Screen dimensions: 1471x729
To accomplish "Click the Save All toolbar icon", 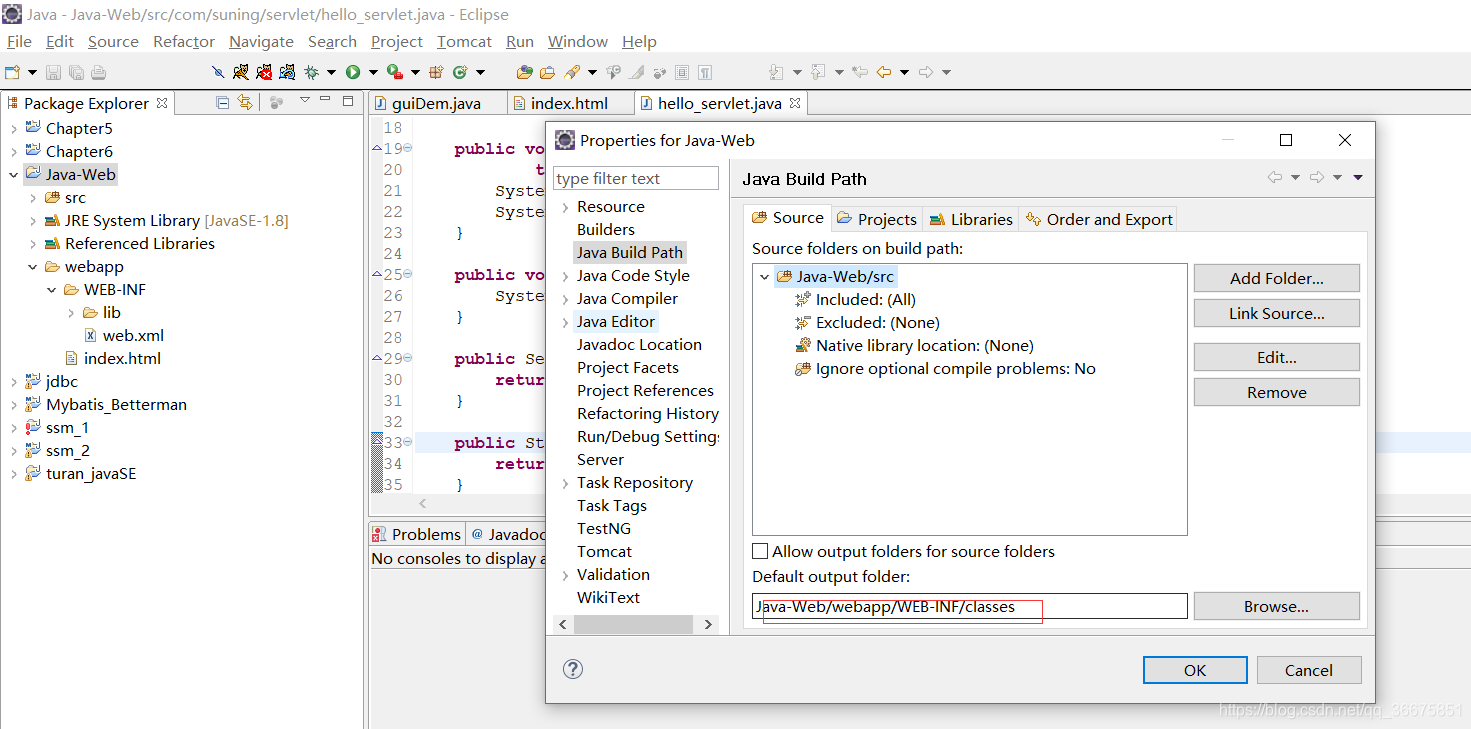I will 76,72.
